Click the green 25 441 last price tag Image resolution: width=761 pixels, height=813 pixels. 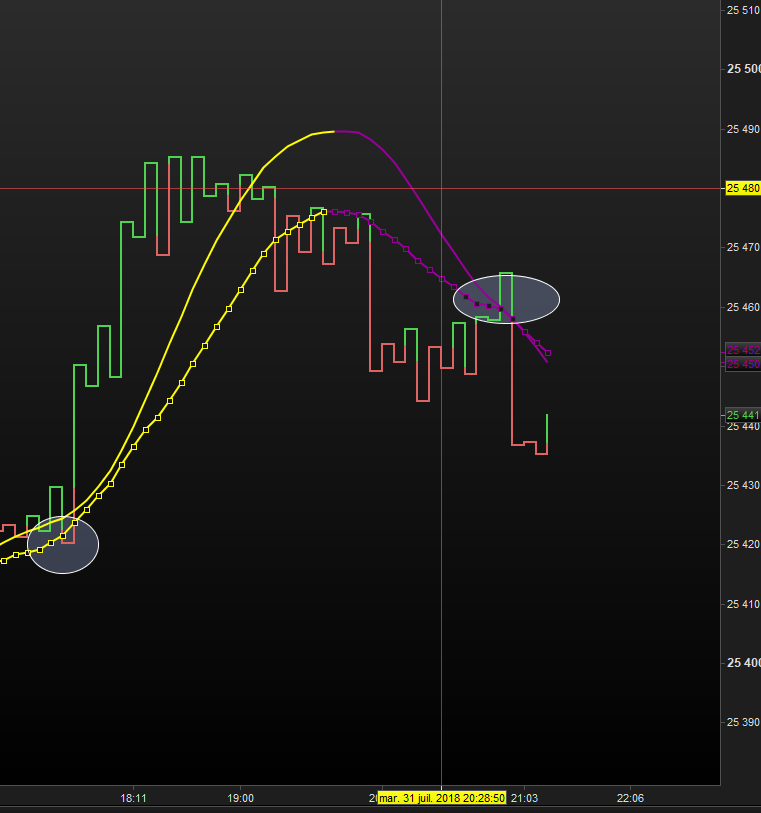[743, 415]
